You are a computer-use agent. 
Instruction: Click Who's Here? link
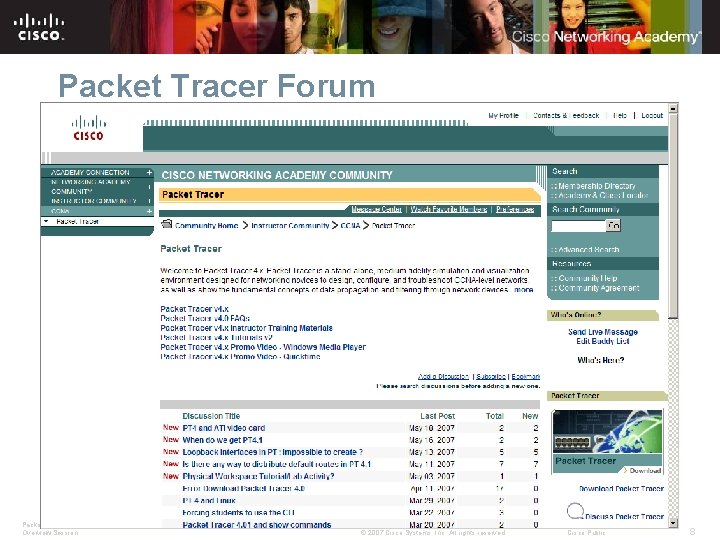[x=601, y=360]
